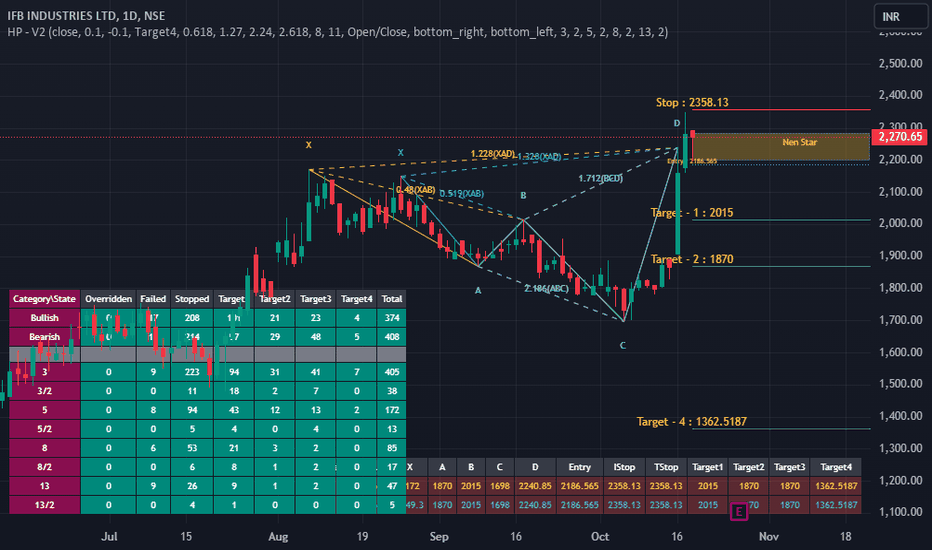Click the 'C' pivot label
The width and height of the screenshot is (932, 550).
coord(622,345)
